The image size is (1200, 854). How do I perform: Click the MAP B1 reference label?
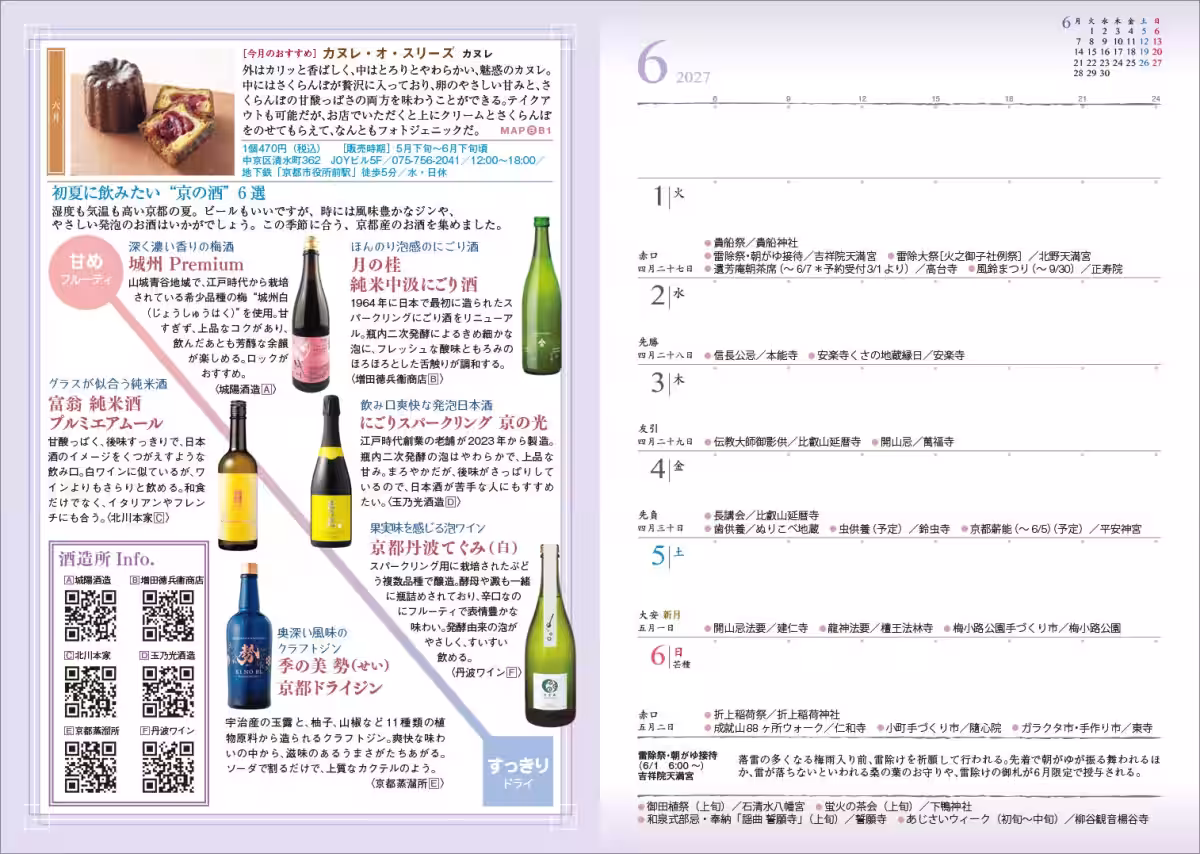[x=526, y=131]
